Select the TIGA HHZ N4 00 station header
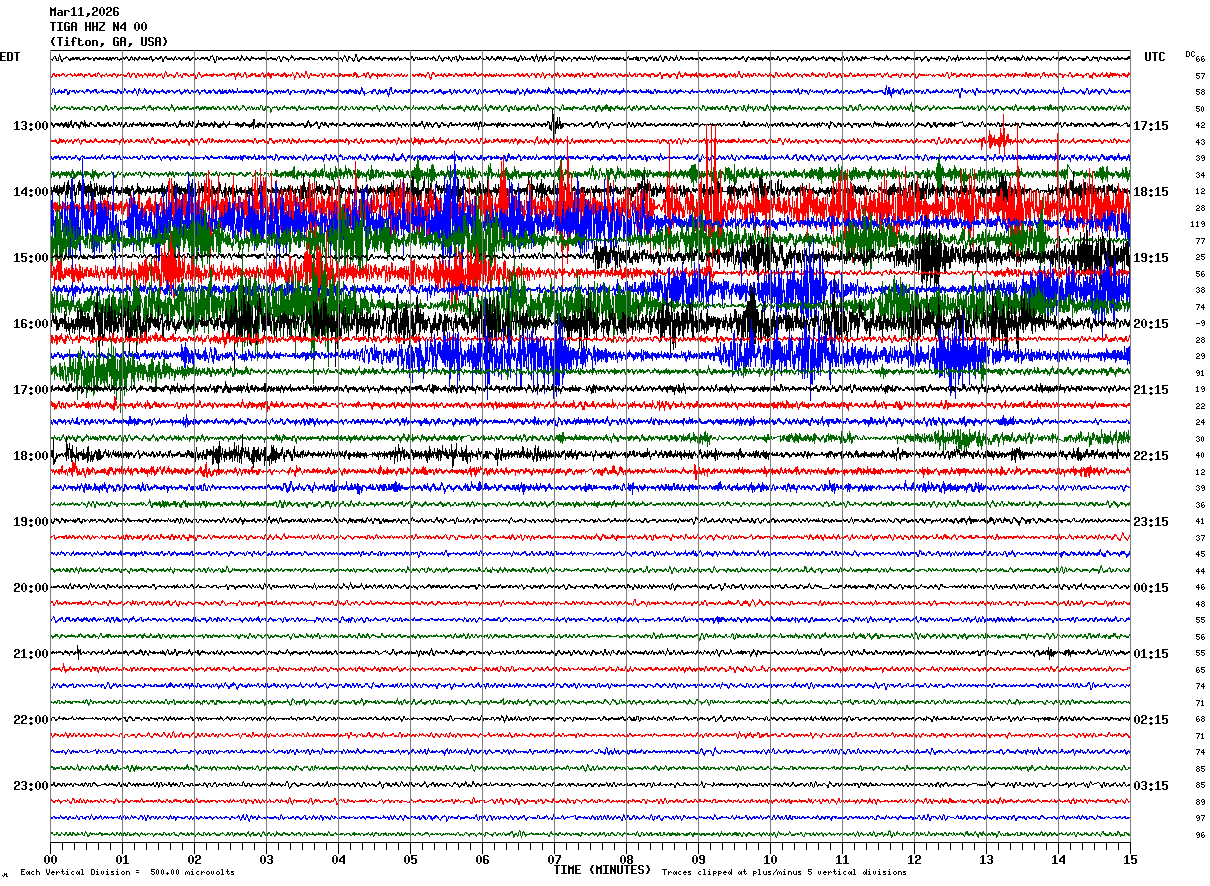The image size is (1210, 886). pos(99,27)
